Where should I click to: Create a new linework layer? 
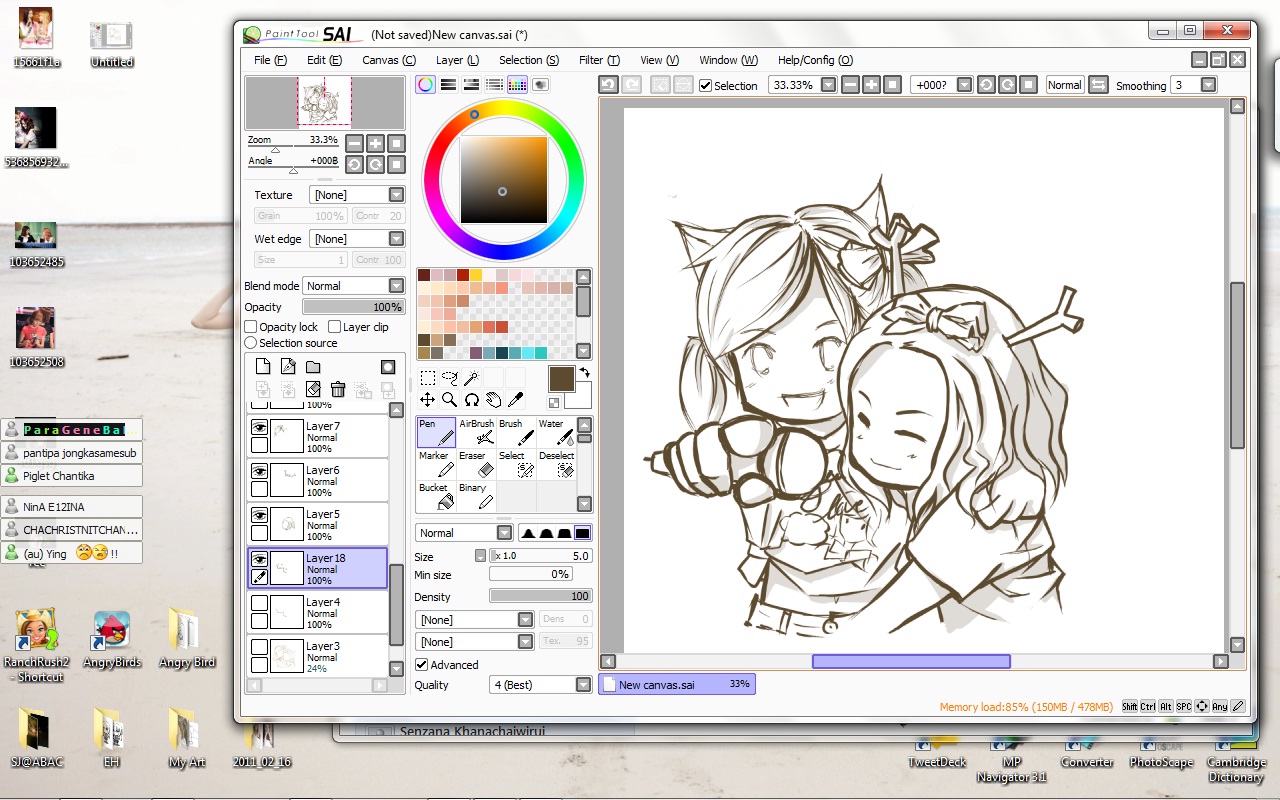click(288, 367)
